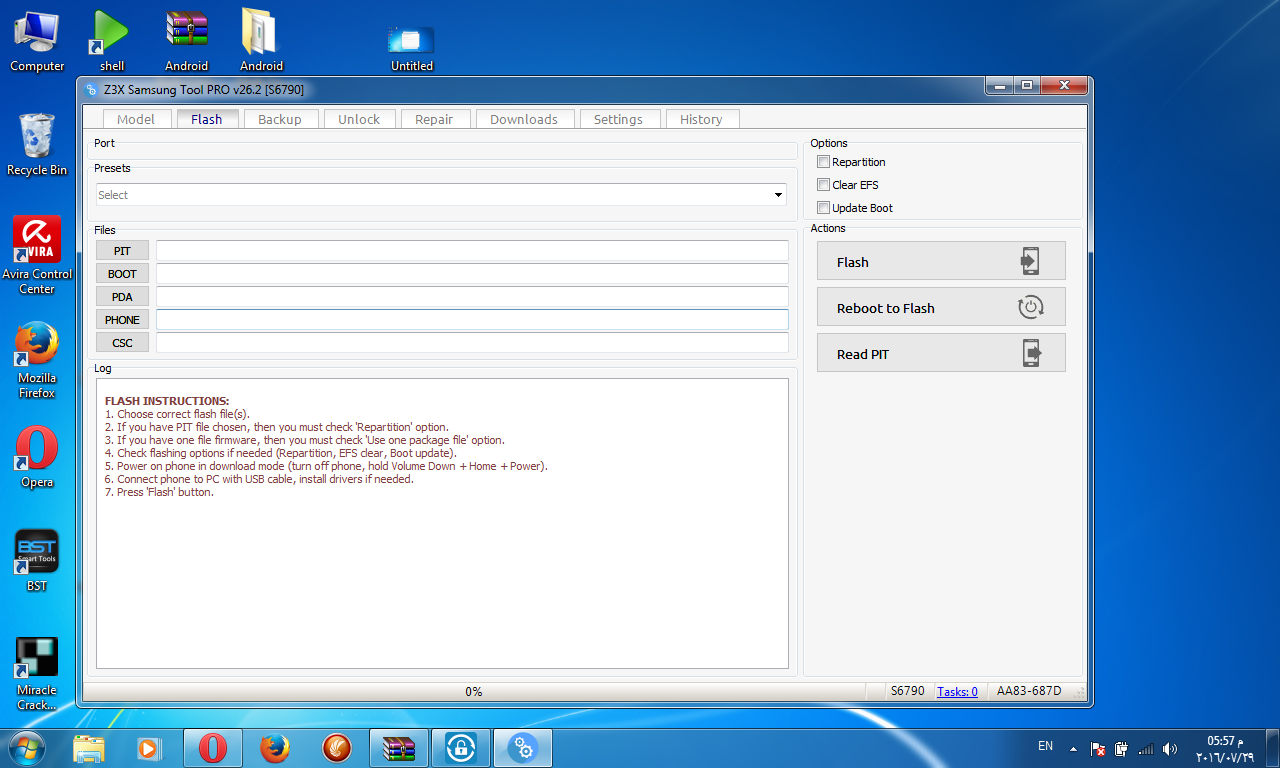This screenshot has width=1280, height=768.
Task: Show hidden system tray icons
Action: tap(1073, 748)
